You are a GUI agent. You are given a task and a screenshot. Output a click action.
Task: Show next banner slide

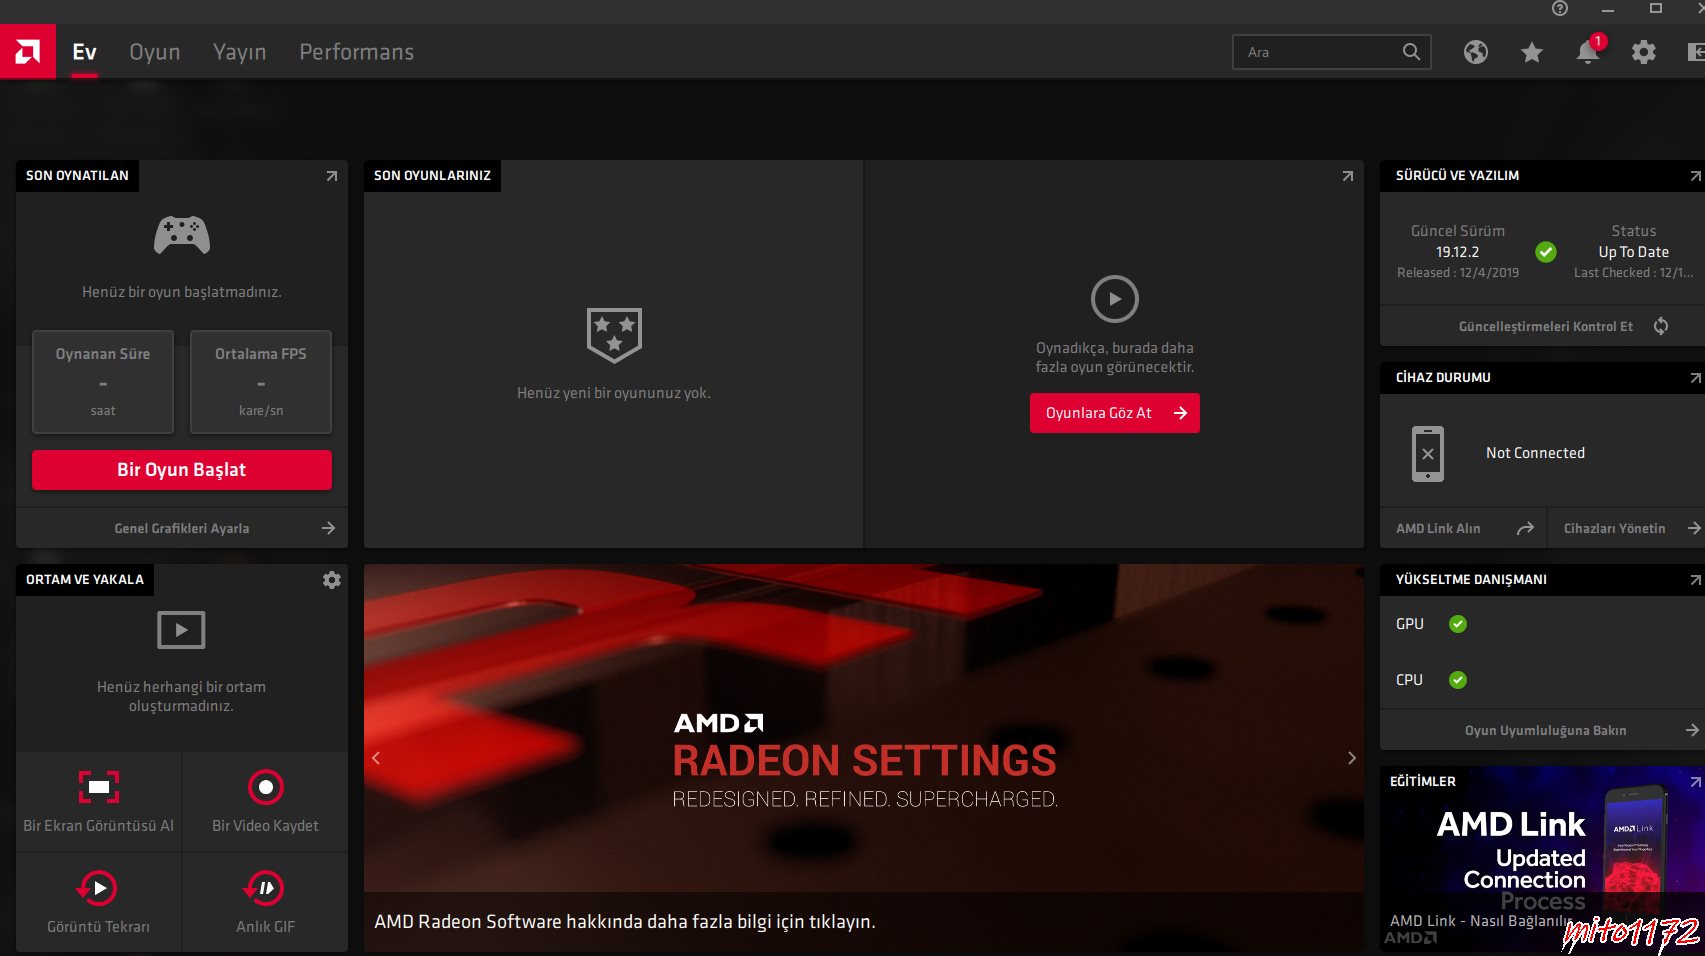1352,758
